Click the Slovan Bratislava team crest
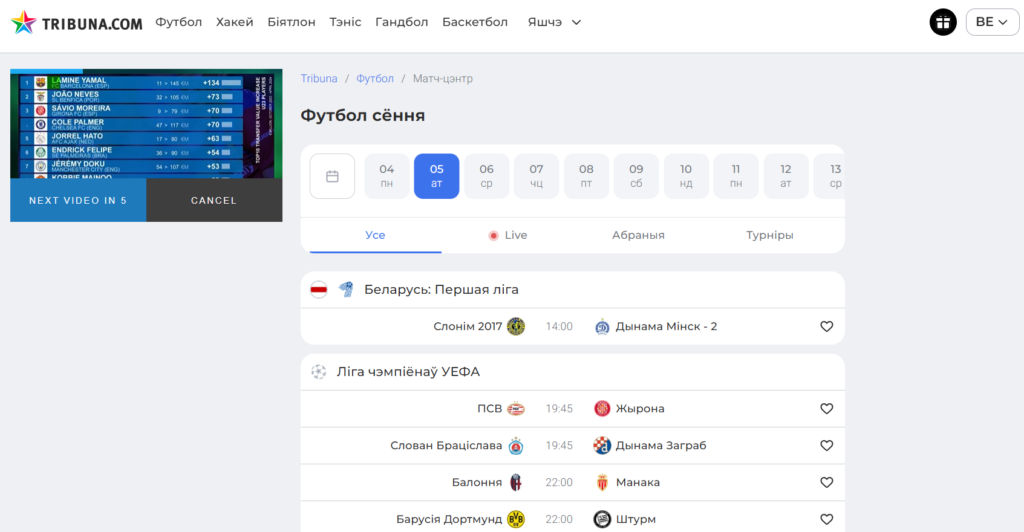 coord(516,446)
